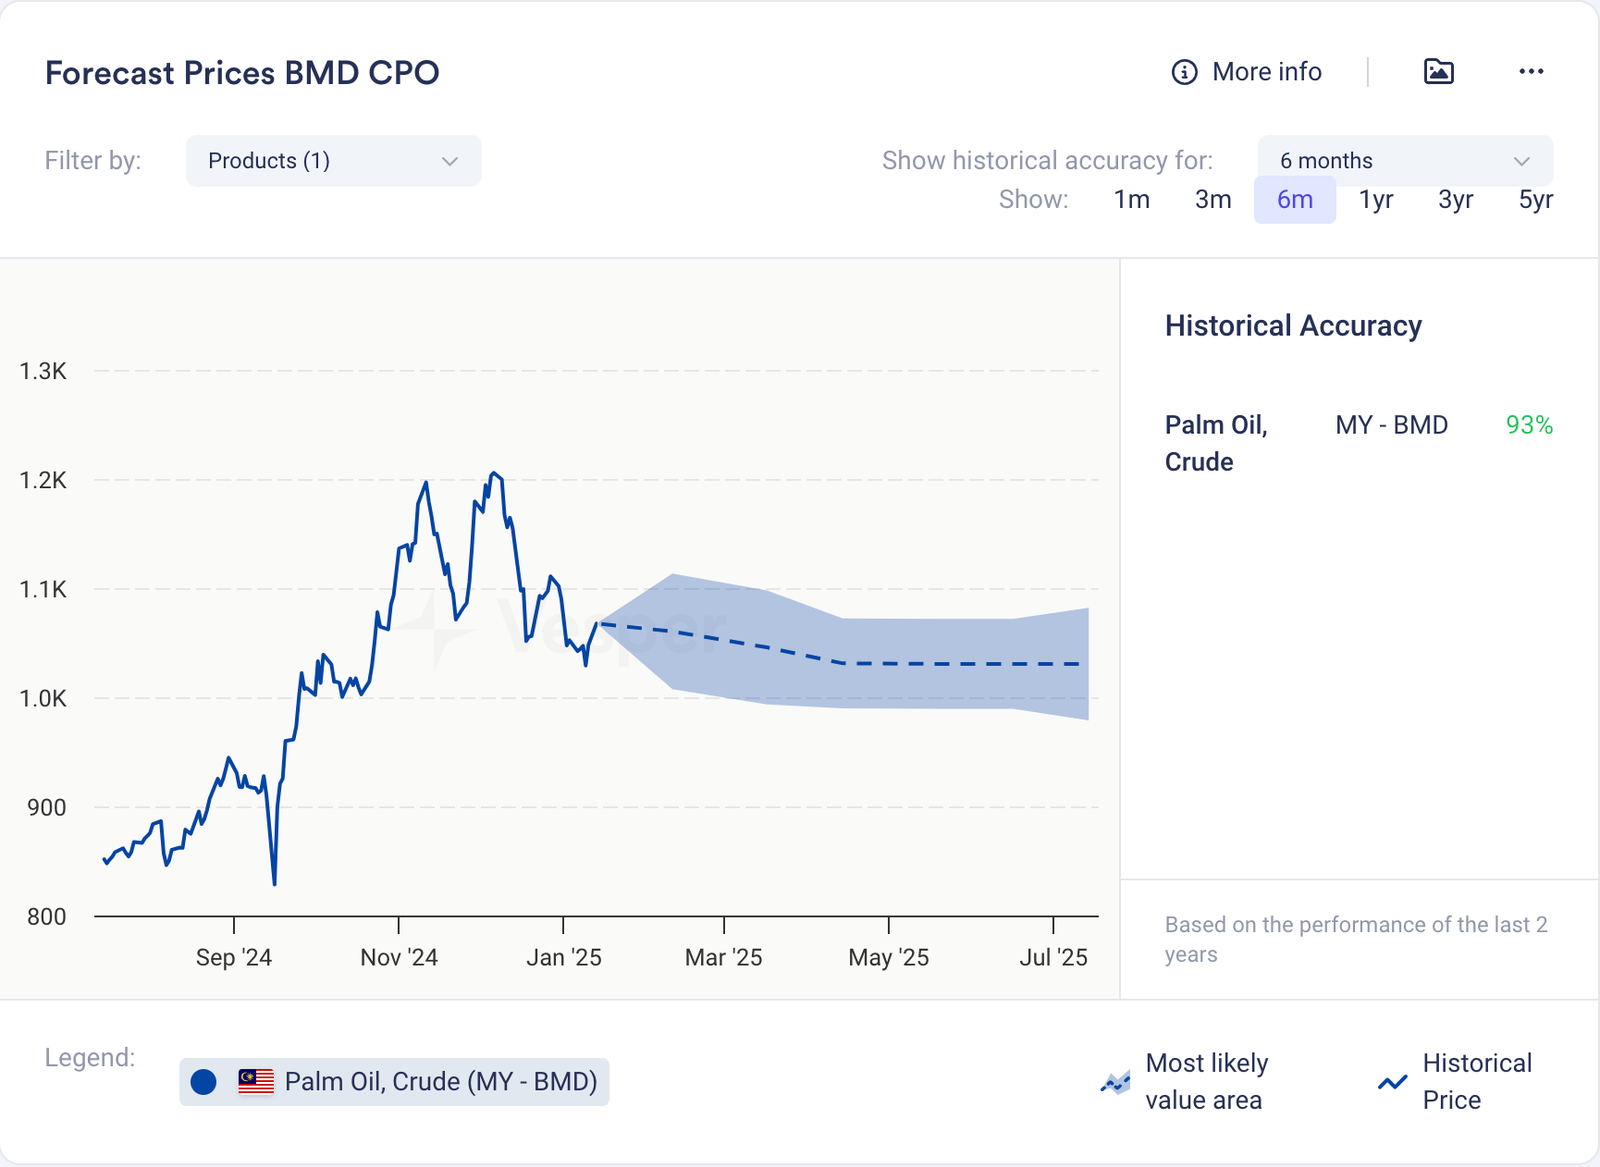Expand the 6 months historical accuracy dropdown

1404,161
